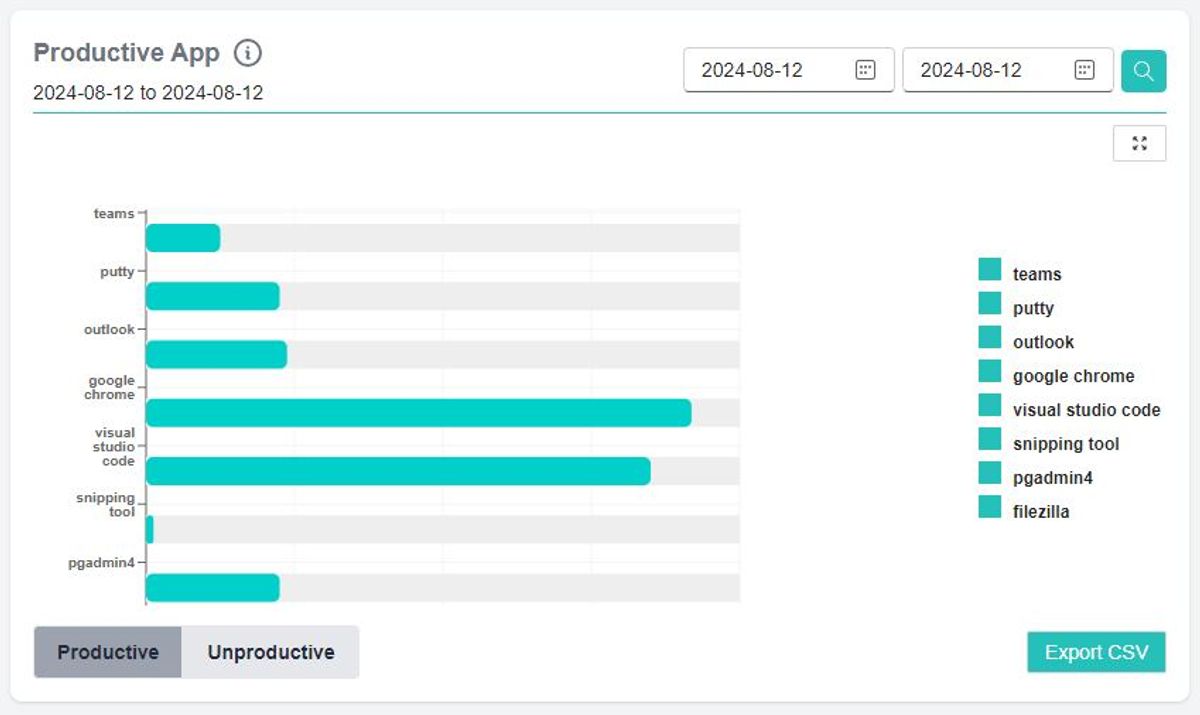The image size is (1200, 715).
Task: Toggle putty legend color swatch
Action: coord(990,303)
